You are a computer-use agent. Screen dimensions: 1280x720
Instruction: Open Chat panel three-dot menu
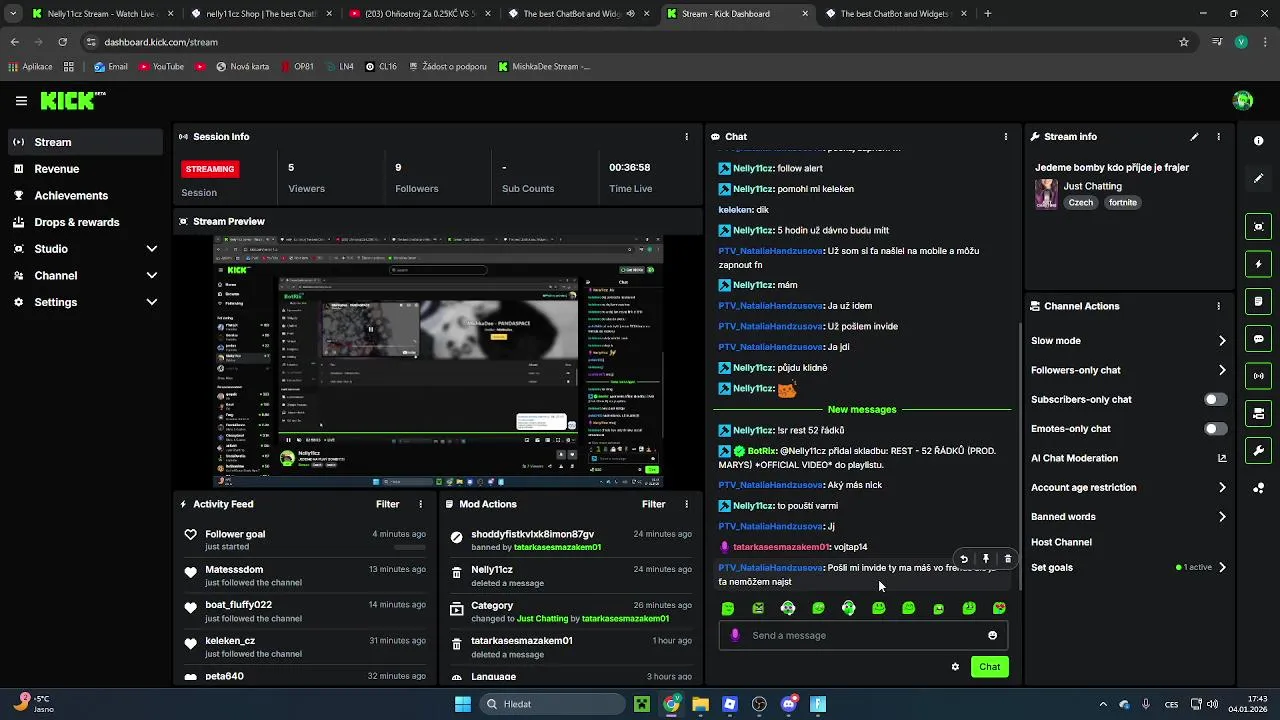1006,137
